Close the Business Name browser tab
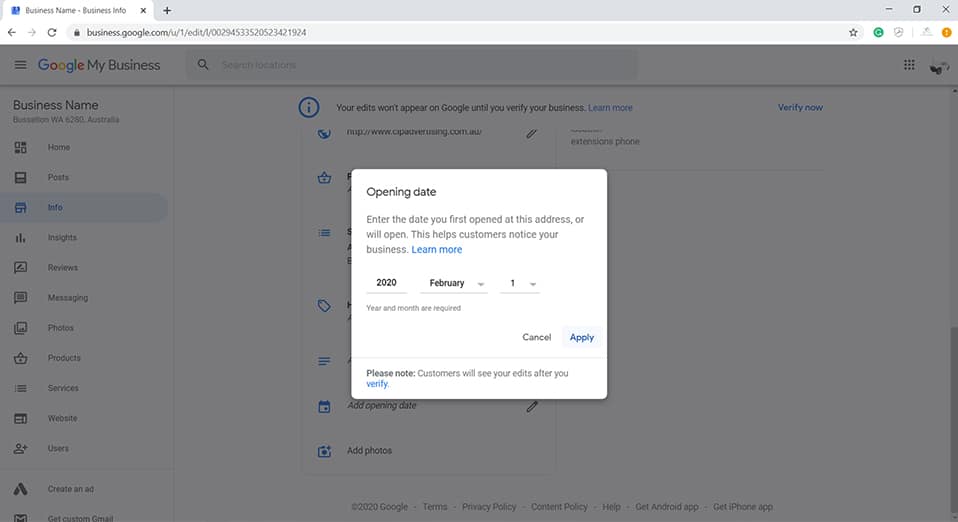The width and height of the screenshot is (958, 522). [143, 10]
